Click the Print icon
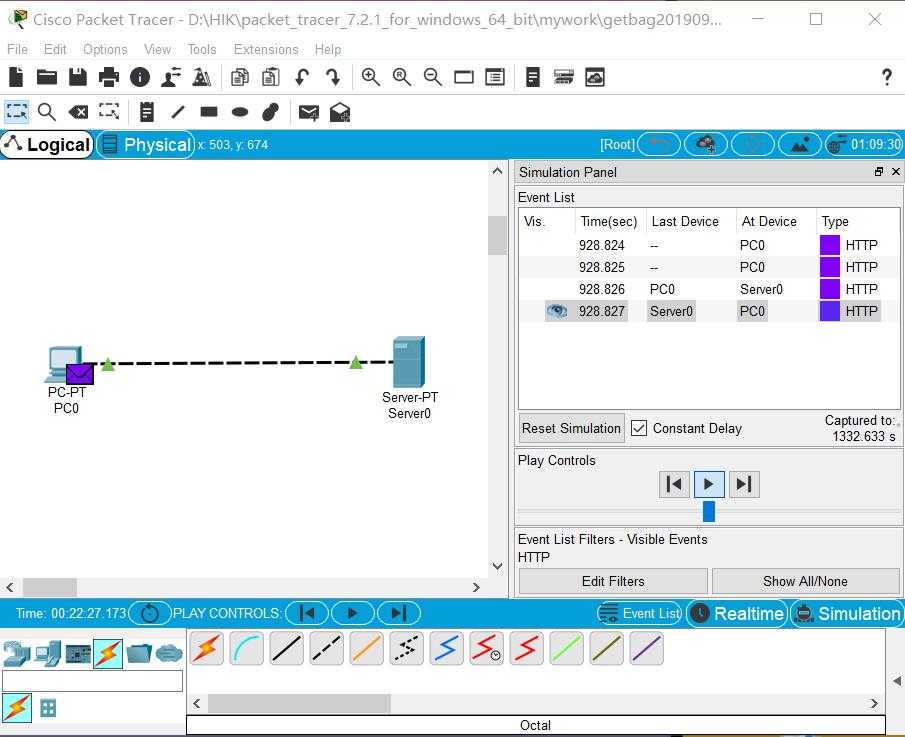The height and width of the screenshot is (737, 905). (109, 77)
